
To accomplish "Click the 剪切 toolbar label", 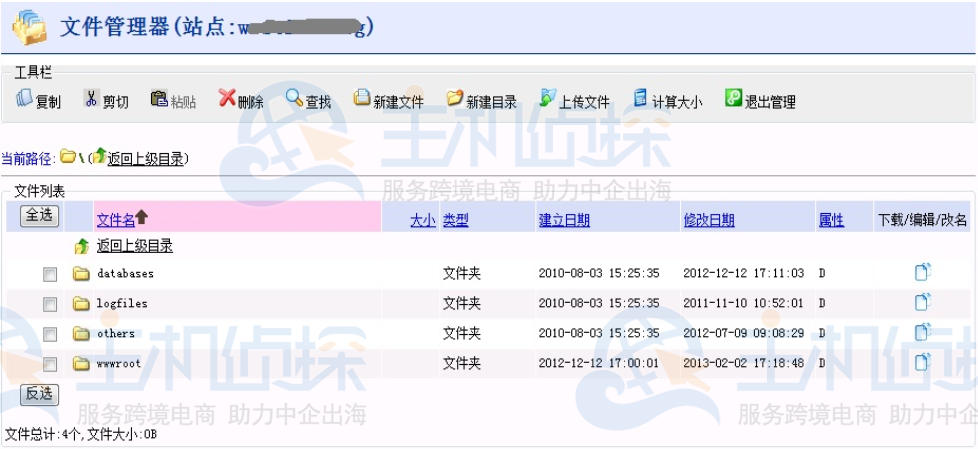I will pos(115,102).
